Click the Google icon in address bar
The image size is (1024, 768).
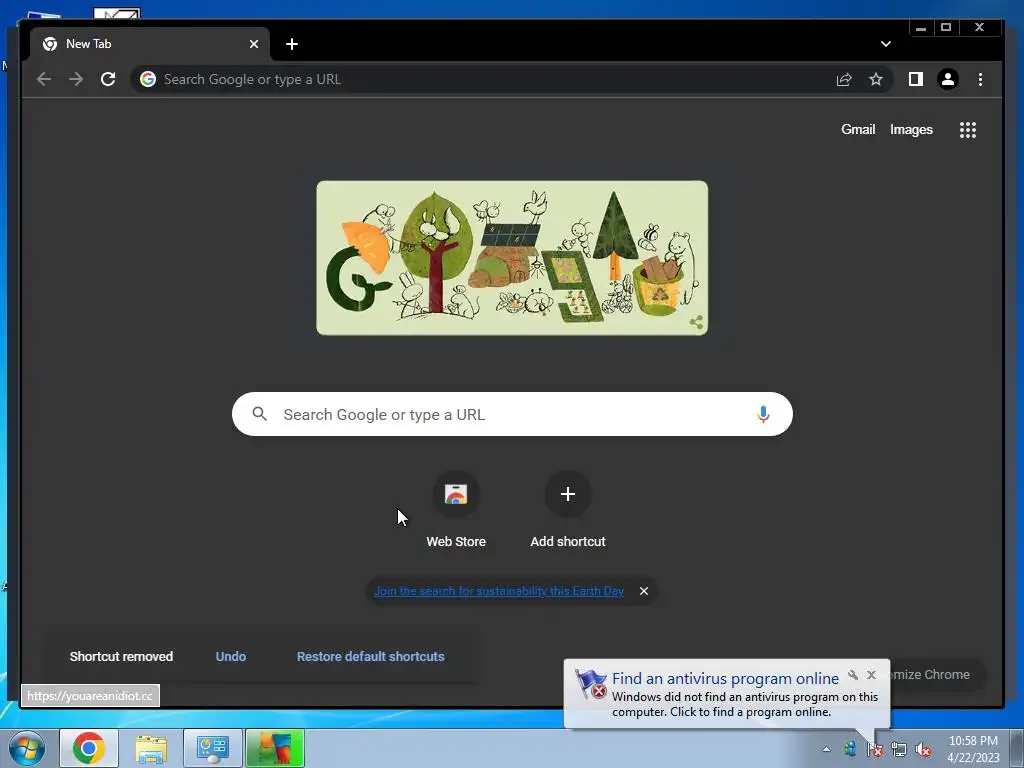click(x=148, y=79)
